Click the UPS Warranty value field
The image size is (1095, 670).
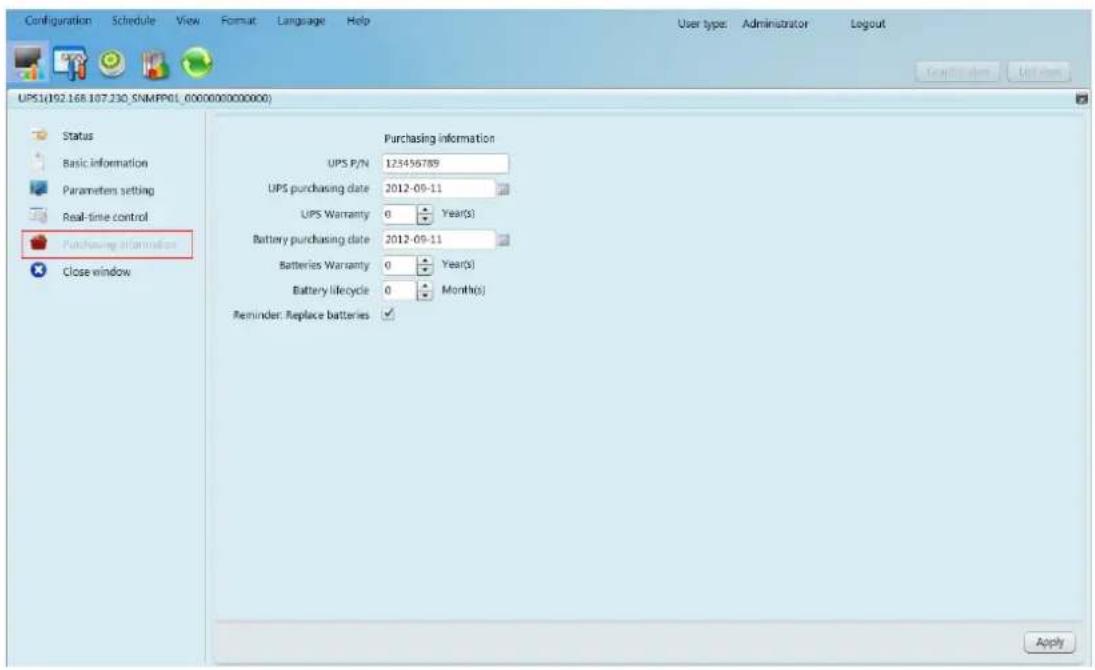399,214
